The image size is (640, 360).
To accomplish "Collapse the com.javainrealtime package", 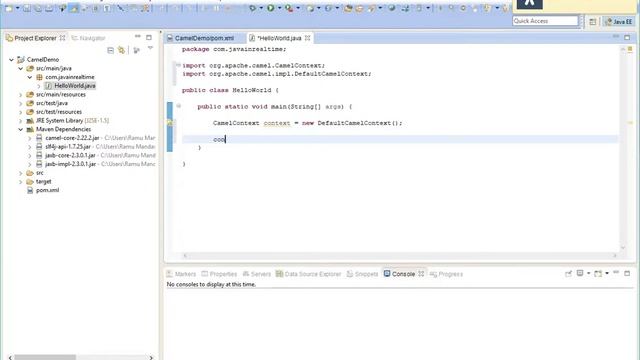I will [30, 77].
